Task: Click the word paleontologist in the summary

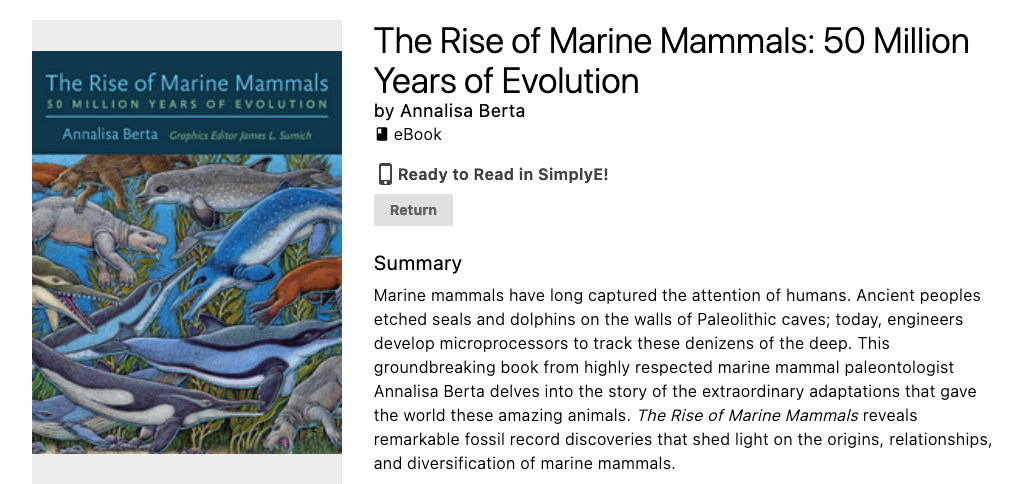Action: [x=899, y=368]
